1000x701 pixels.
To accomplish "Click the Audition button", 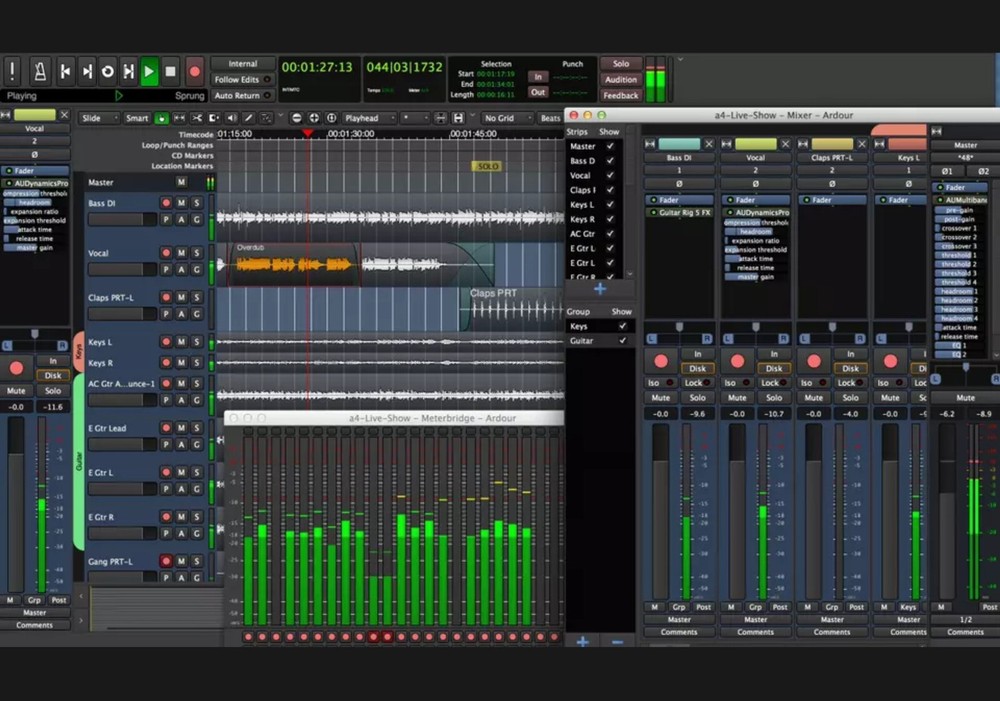I will (620, 80).
